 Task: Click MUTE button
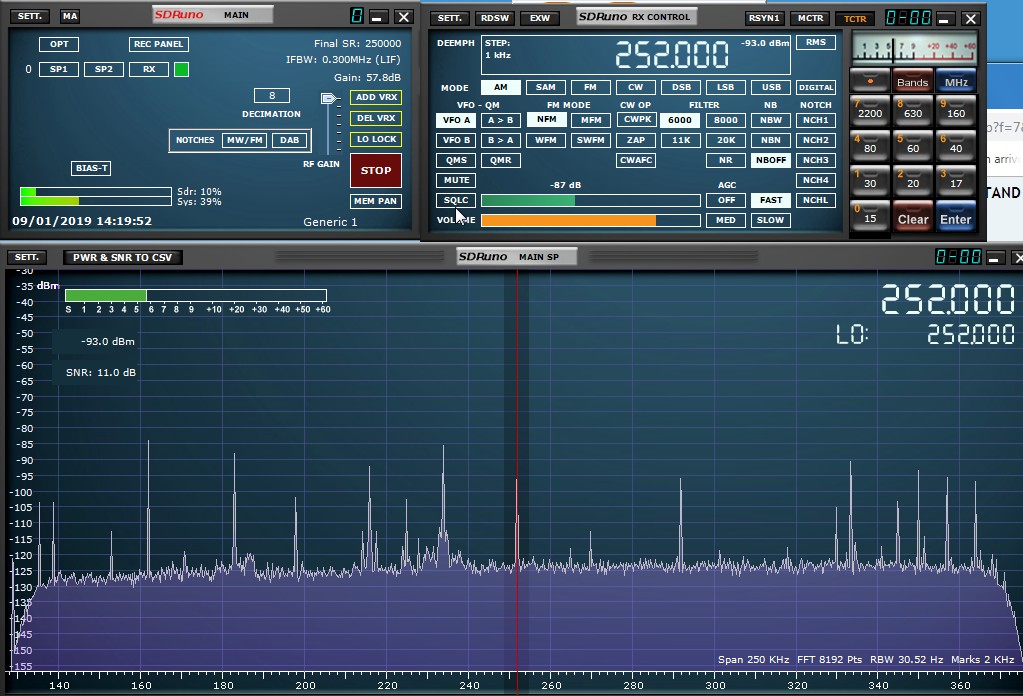click(x=456, y=180)
